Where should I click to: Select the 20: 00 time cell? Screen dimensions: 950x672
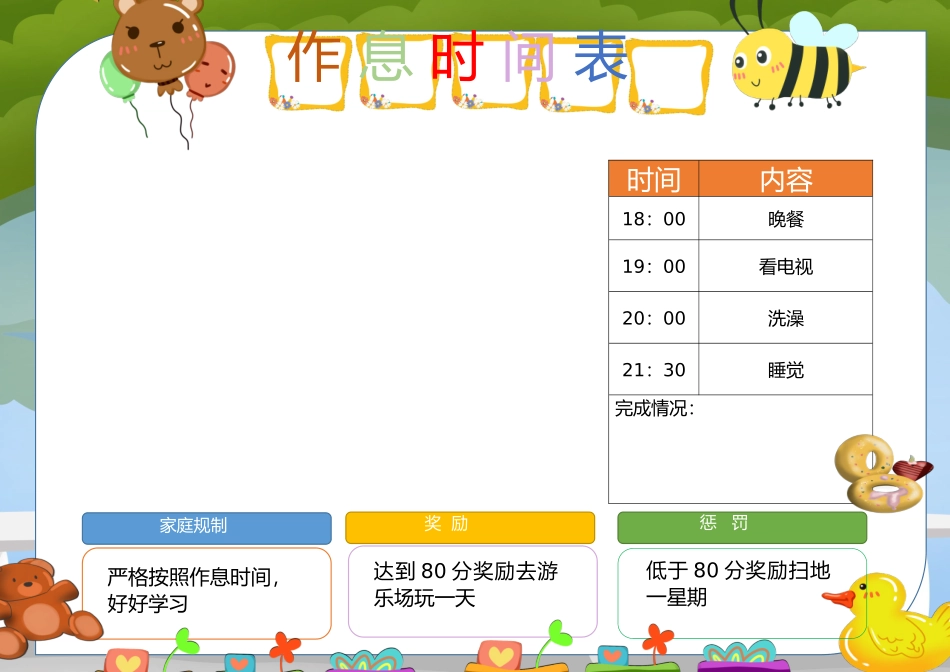654,318
